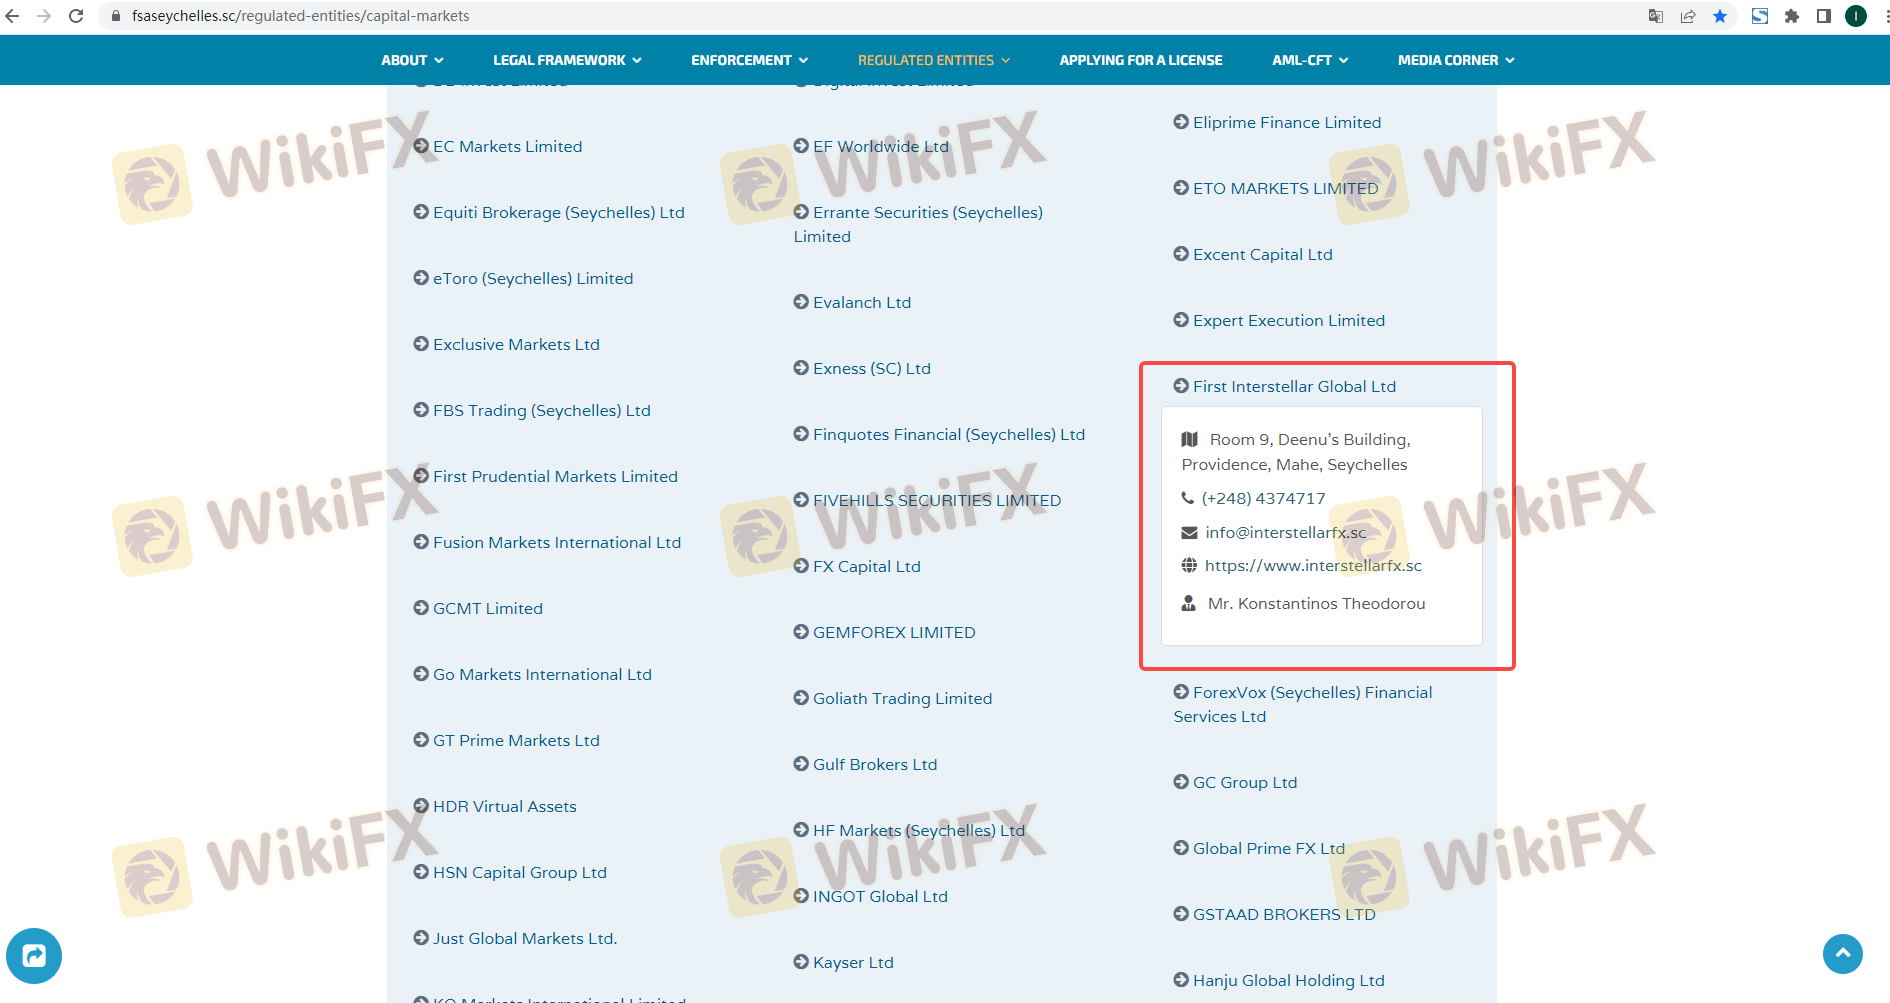Toggle the browser side panel icon
Image resolution: width=1890 pixels, height=1003 pixels.
click(x=1824, y=16)
